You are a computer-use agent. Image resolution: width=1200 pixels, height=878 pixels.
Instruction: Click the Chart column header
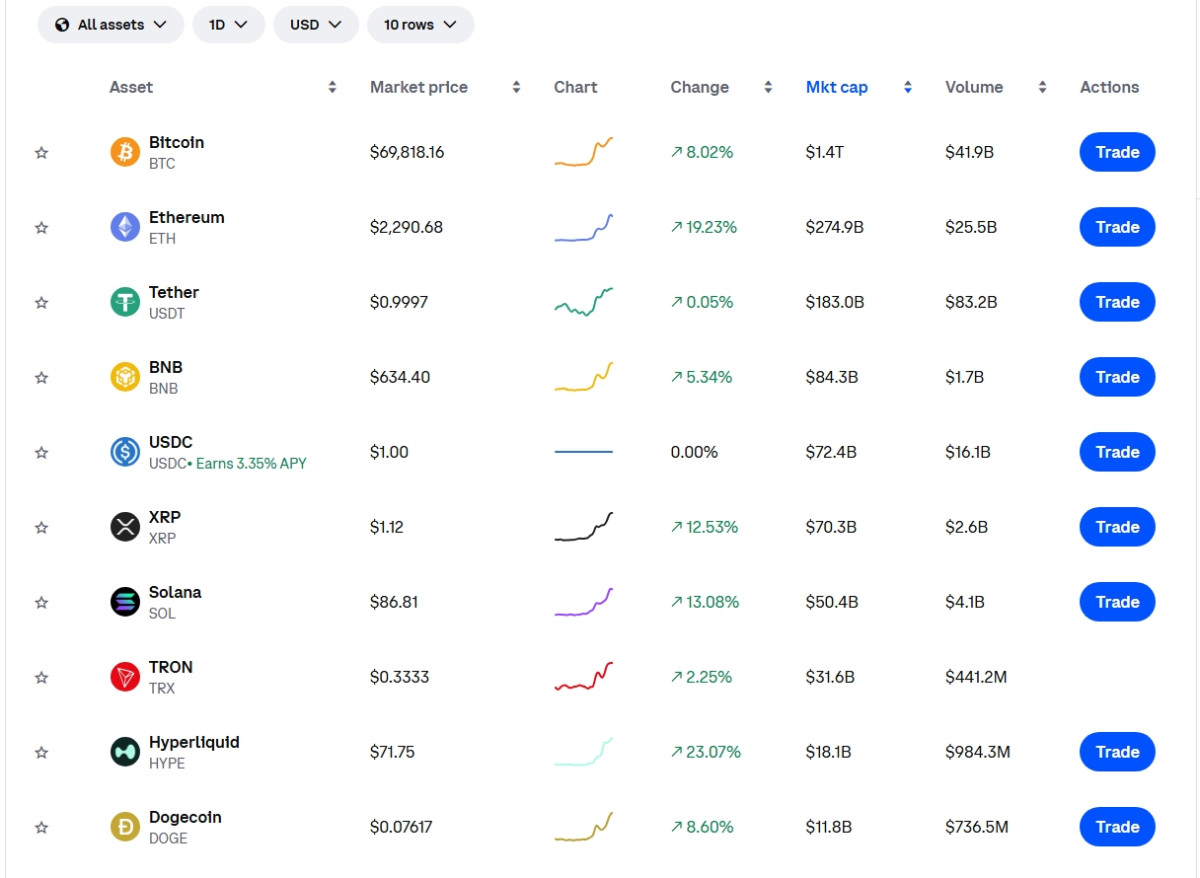[x=576, y=87]
